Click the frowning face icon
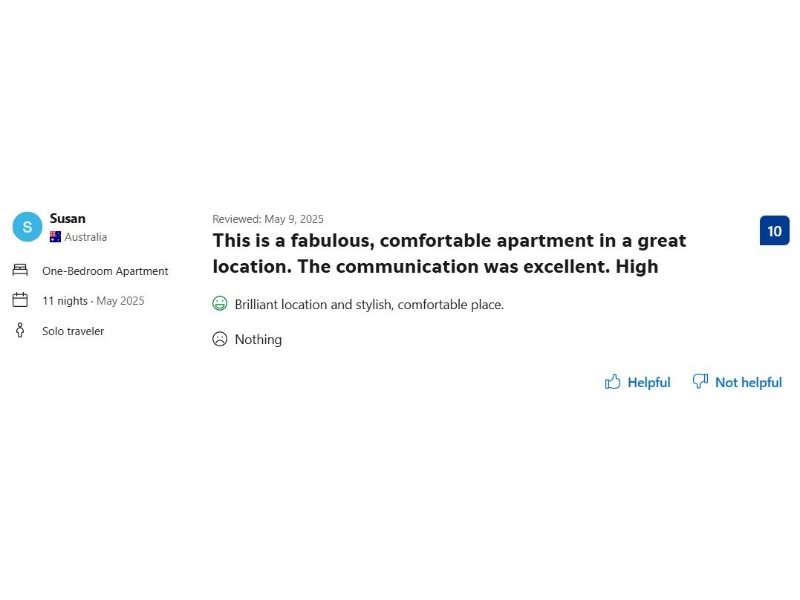The width and height of the screenshot is (800, 600). pyautogui.click(x=220, y=339)
